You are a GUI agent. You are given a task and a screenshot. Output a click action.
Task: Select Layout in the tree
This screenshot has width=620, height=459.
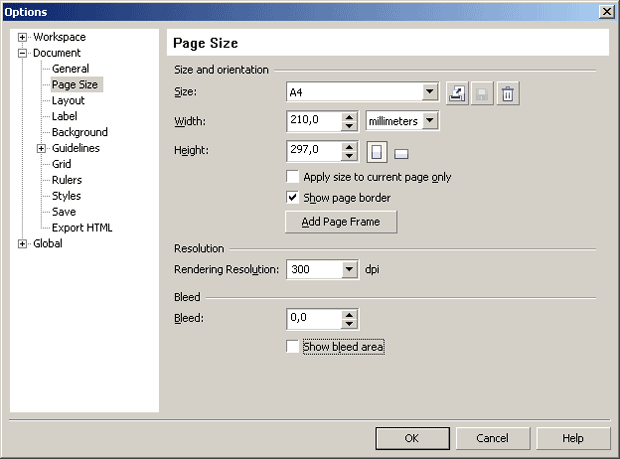pos(68,100)
